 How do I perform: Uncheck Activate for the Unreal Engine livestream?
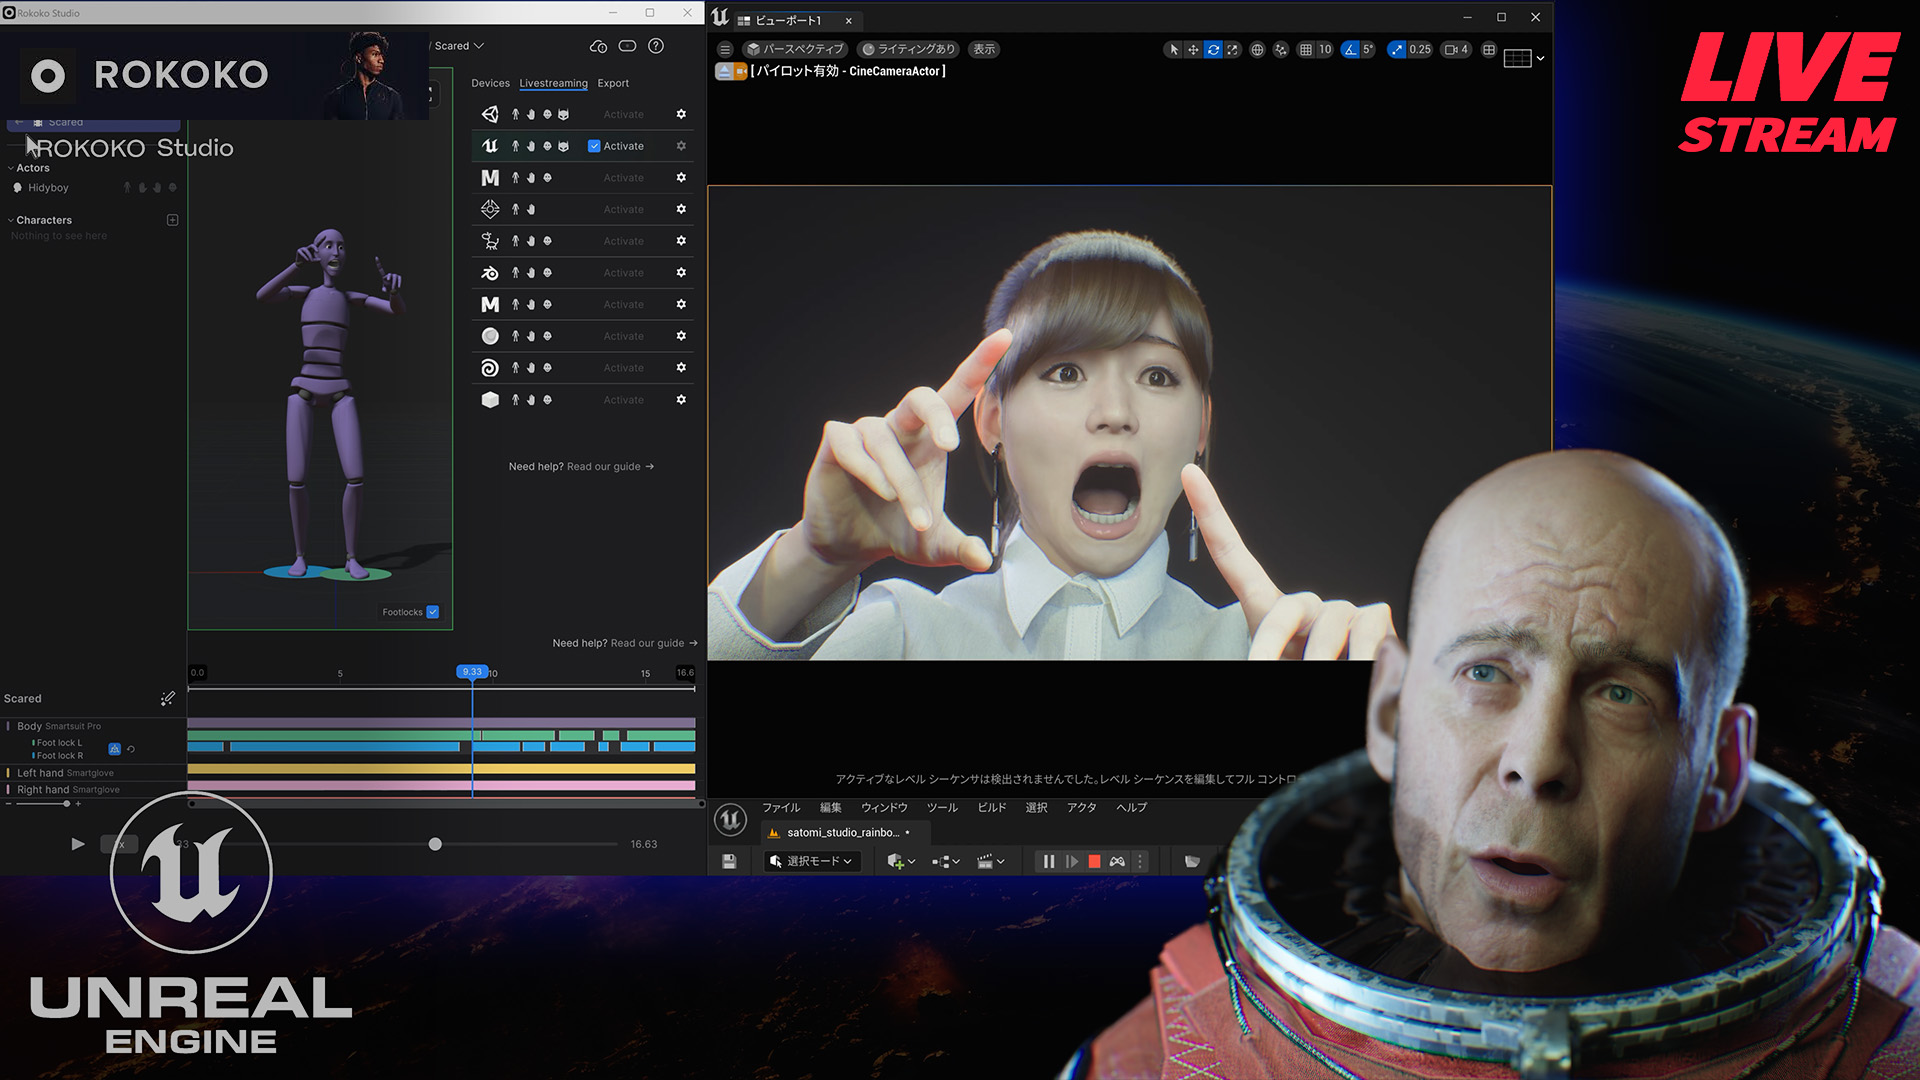coord(594,146)
